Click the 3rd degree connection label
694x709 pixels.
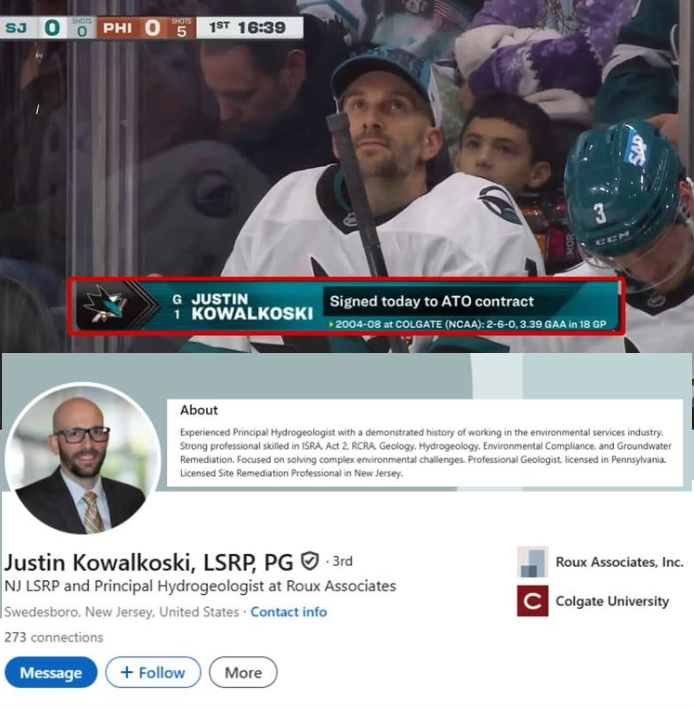tap(342, 561)
